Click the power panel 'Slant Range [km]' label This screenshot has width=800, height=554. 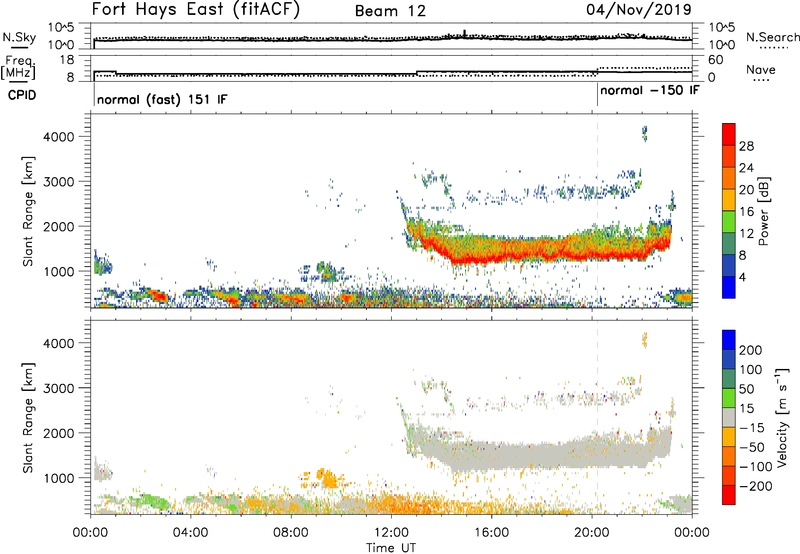[28, 211]
